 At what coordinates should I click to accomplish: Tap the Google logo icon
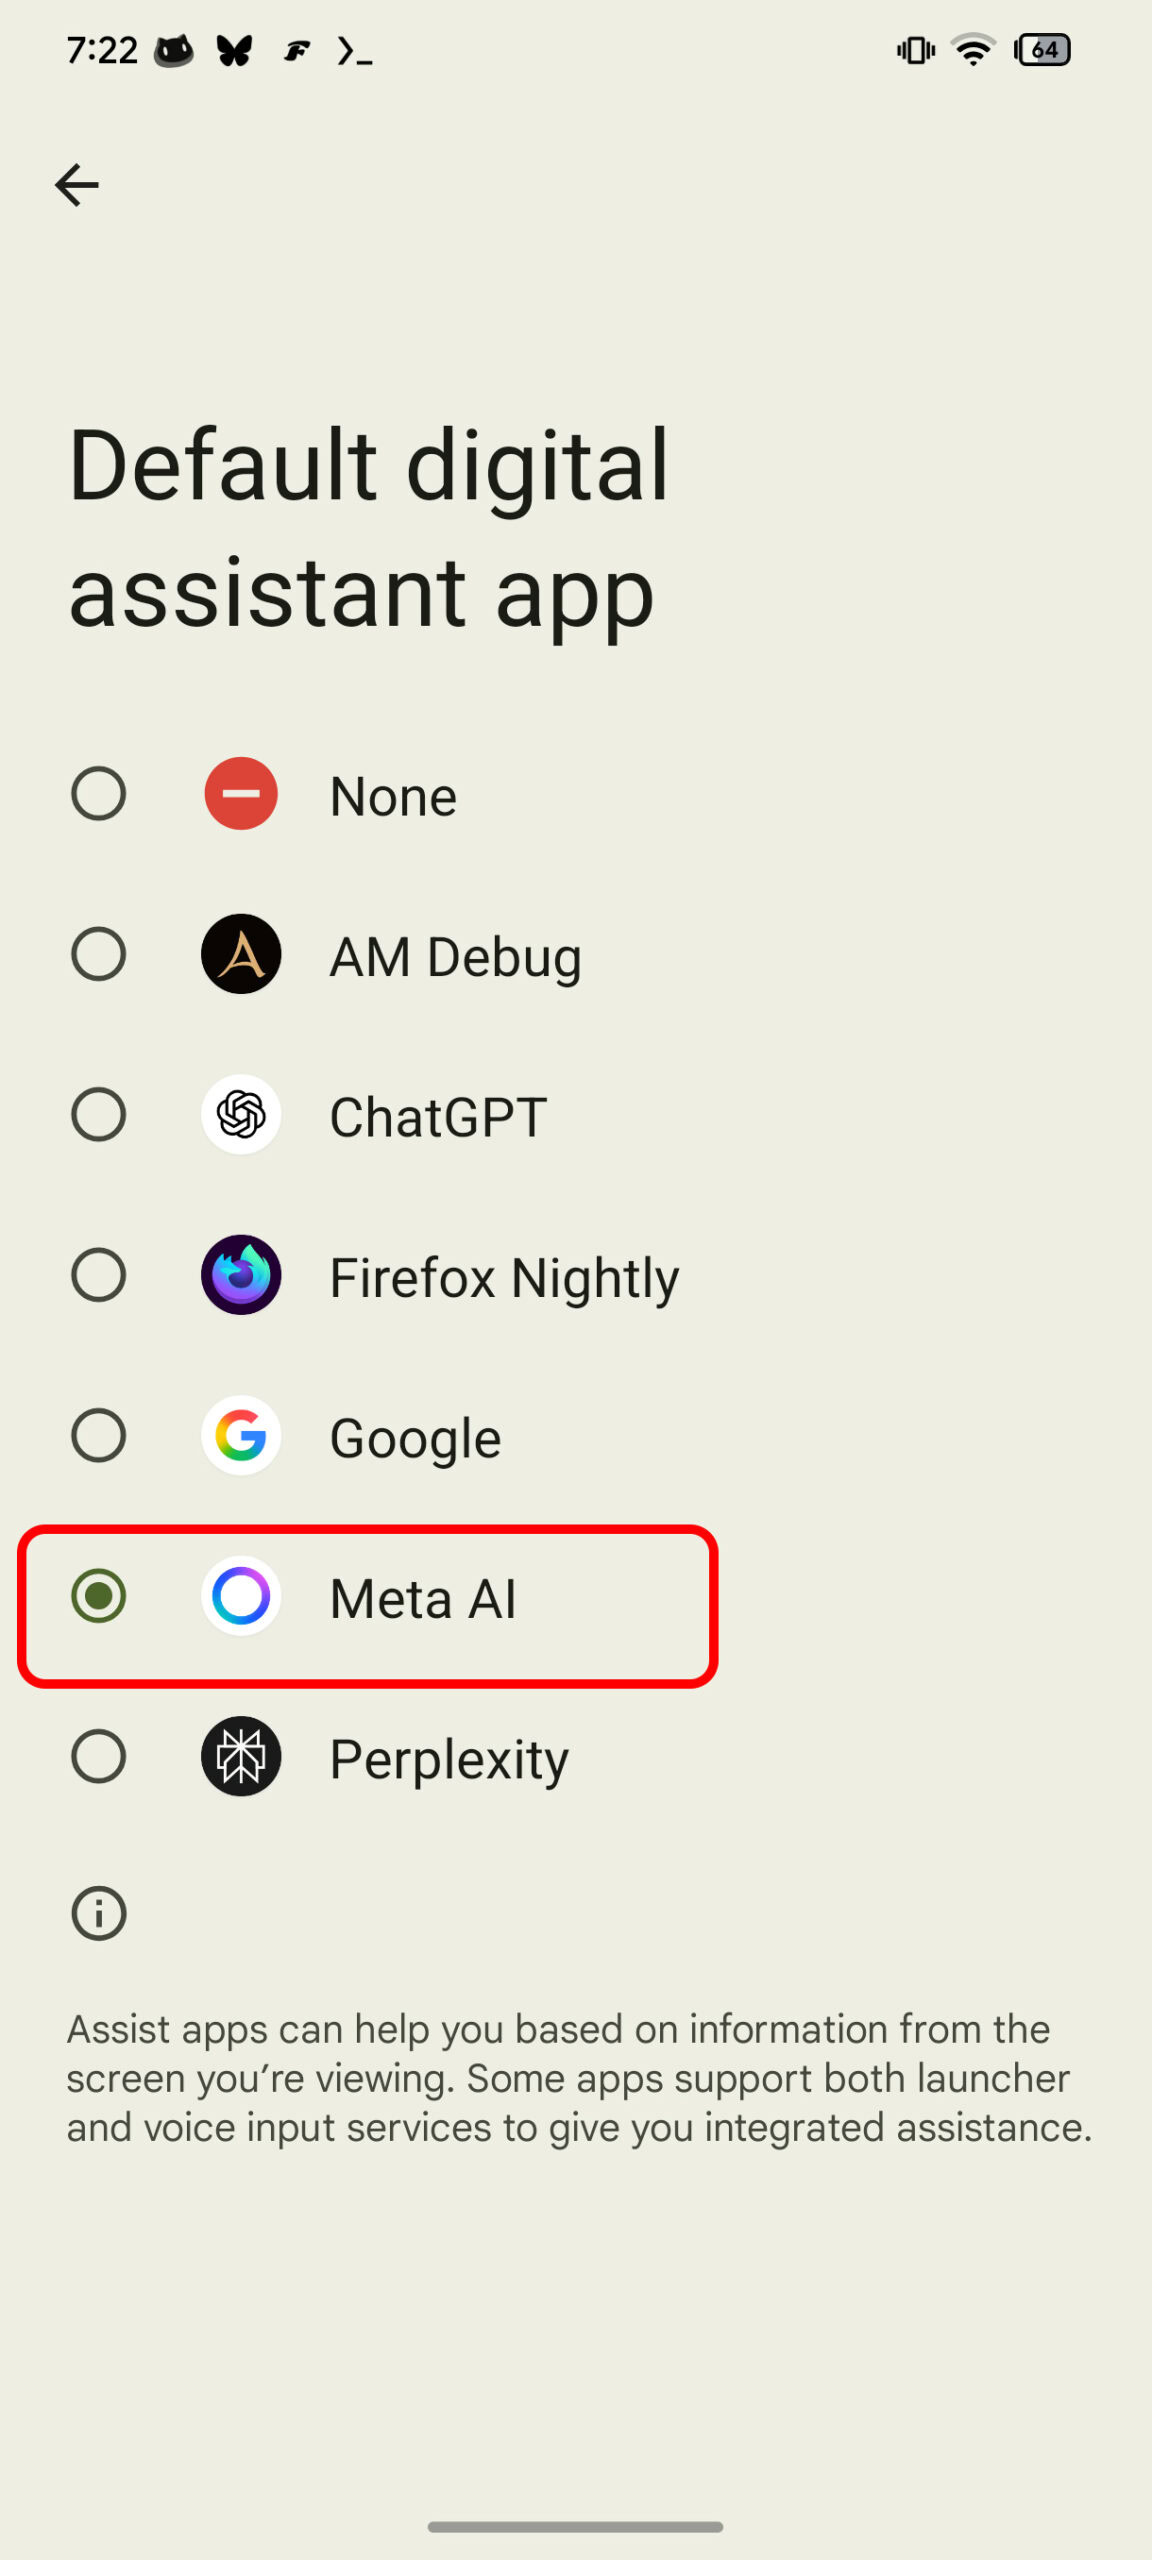coord(241,1435)
